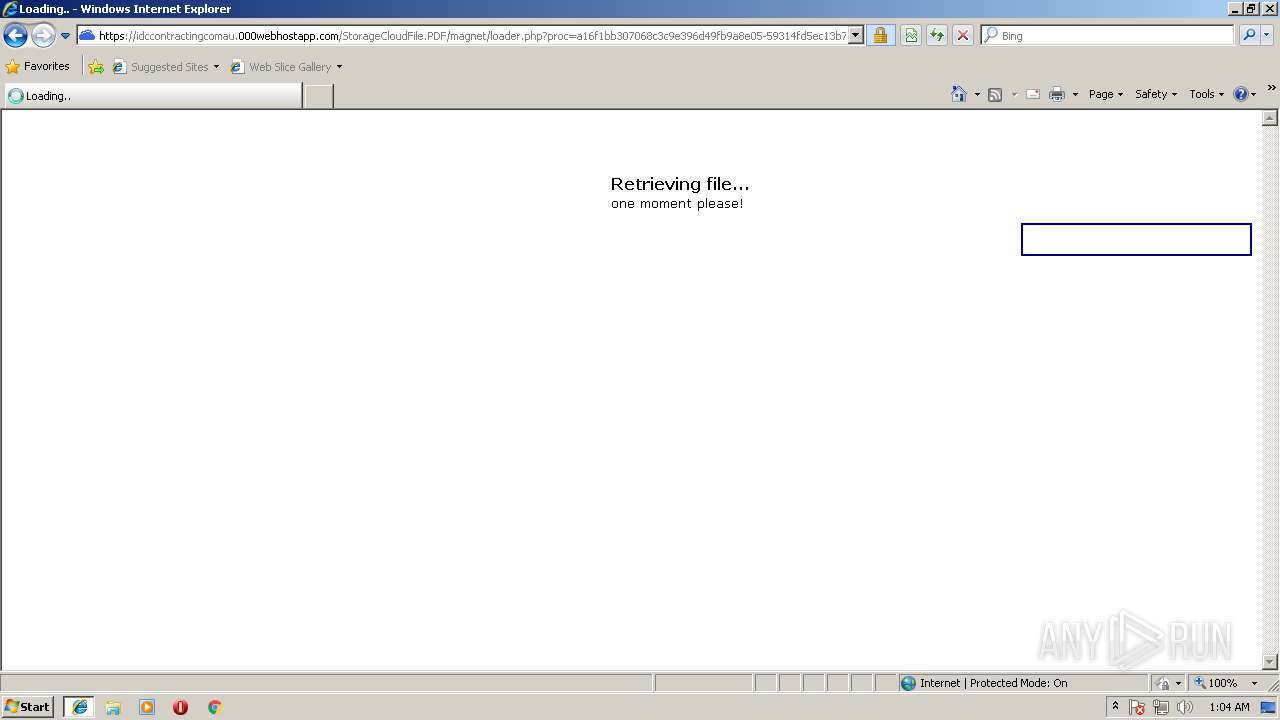
Task: Click the search magnifier button
Action: [x=1249, y=36]
